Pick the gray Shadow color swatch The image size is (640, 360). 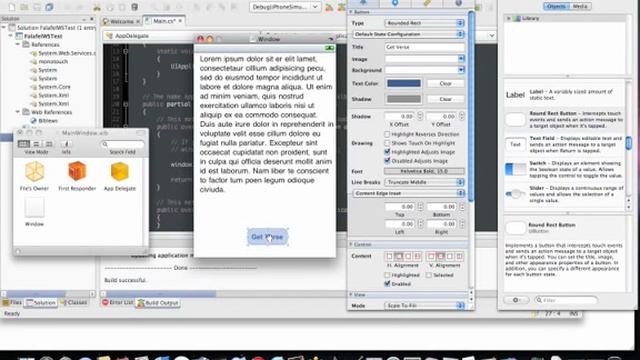404,99
